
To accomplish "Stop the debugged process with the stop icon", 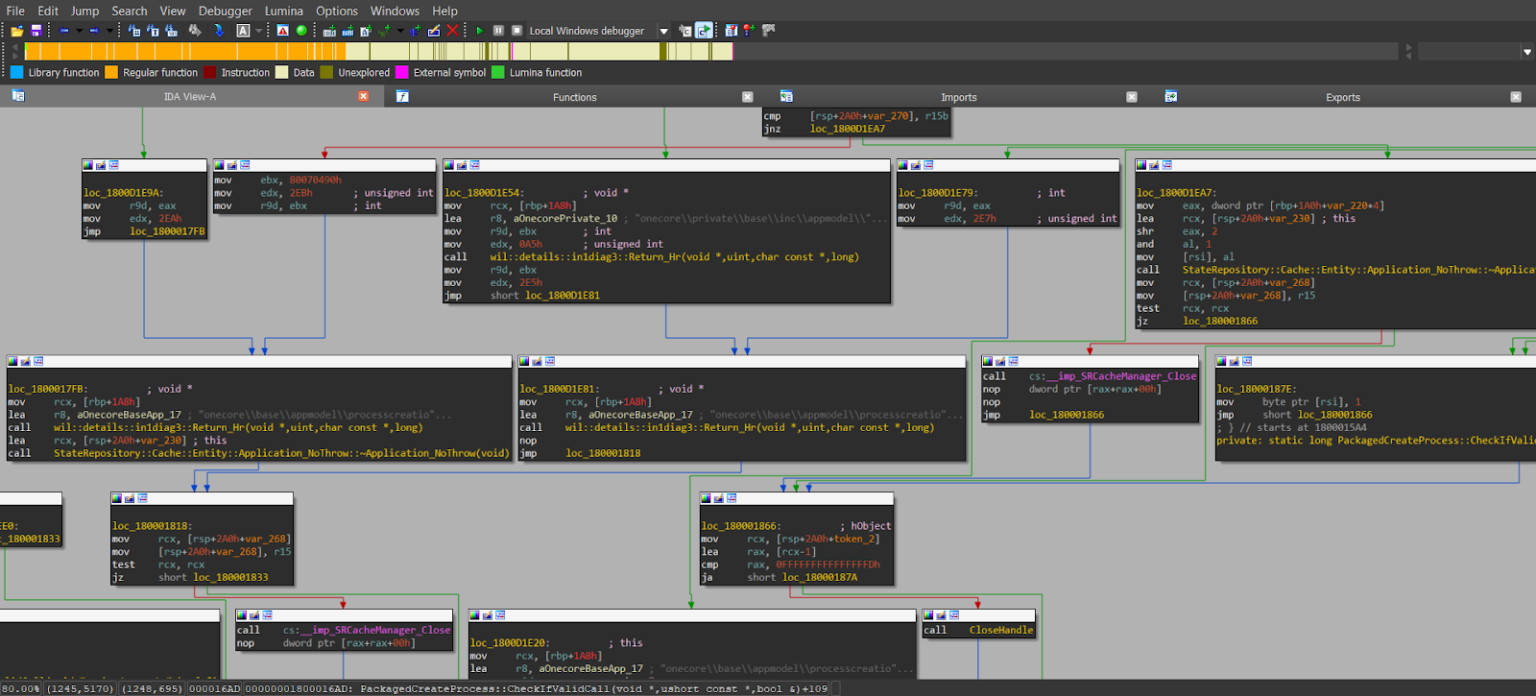I will (x=517, y=31).
